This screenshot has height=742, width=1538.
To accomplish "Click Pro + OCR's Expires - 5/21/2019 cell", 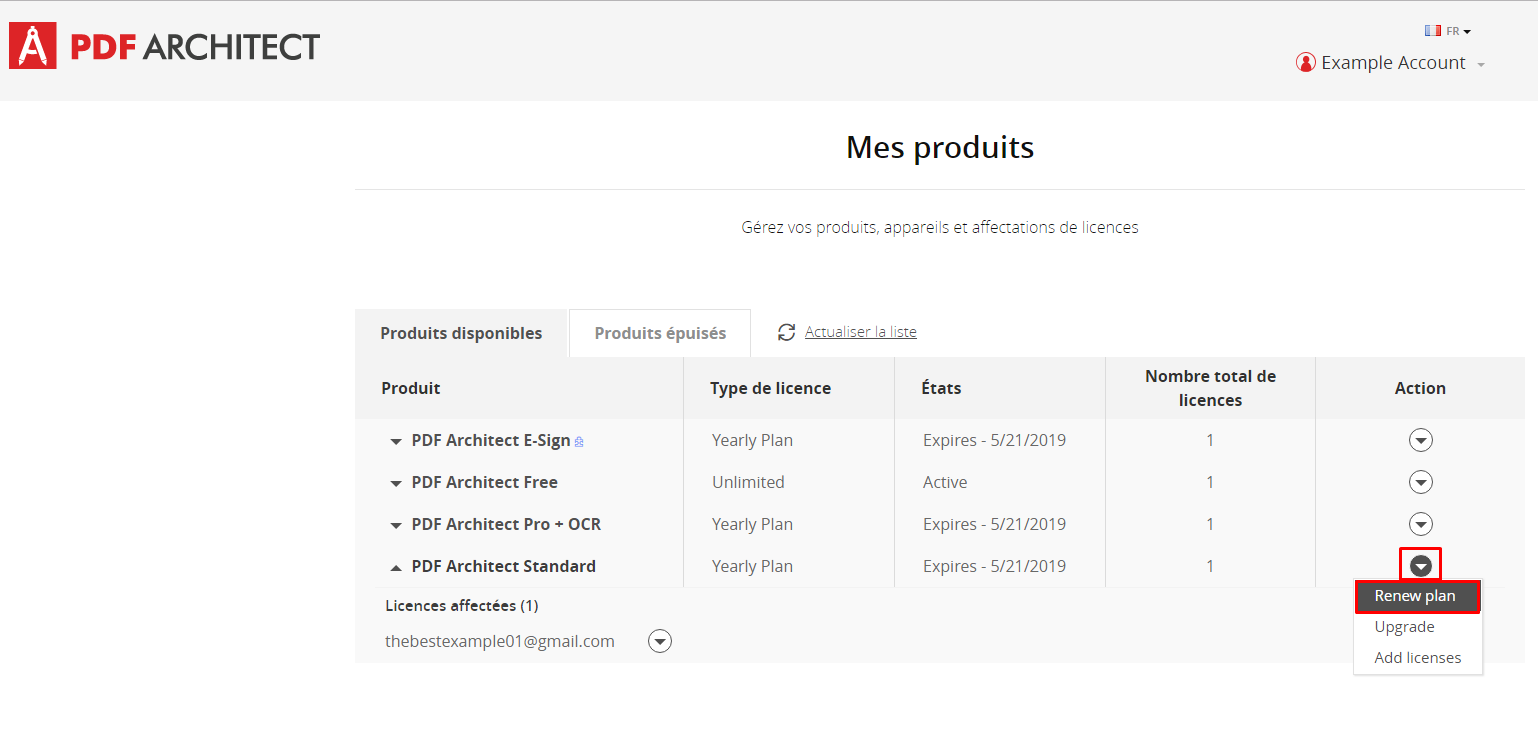I will click(994, 524).
